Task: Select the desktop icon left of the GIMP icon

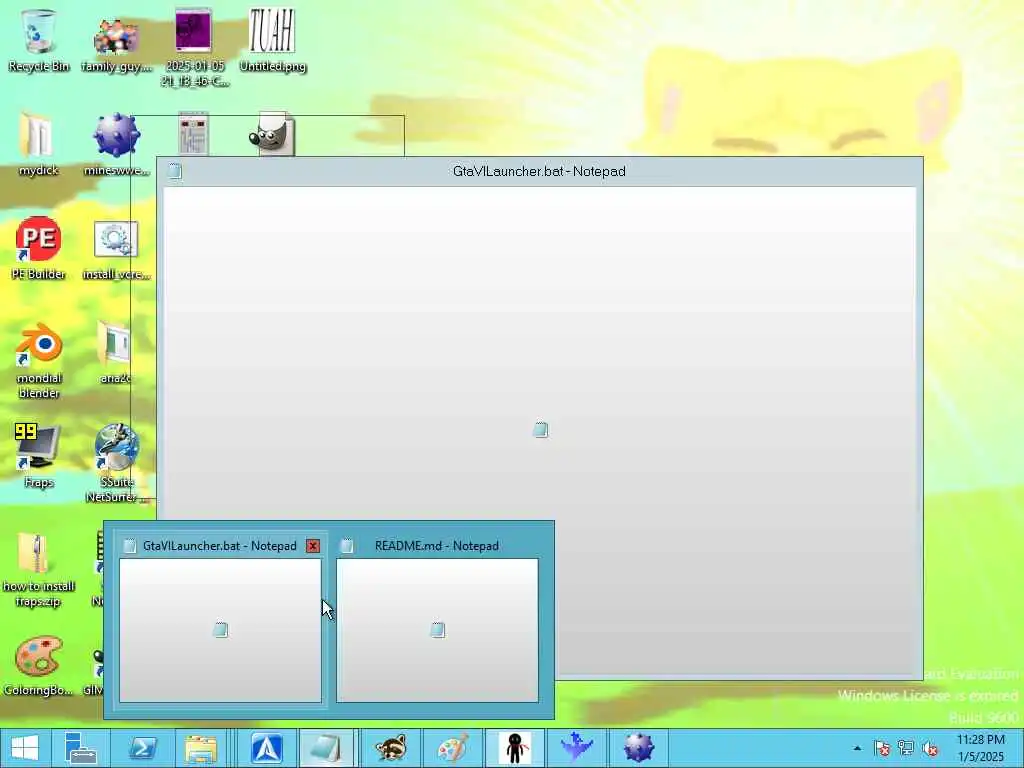Action: (193, 135)
